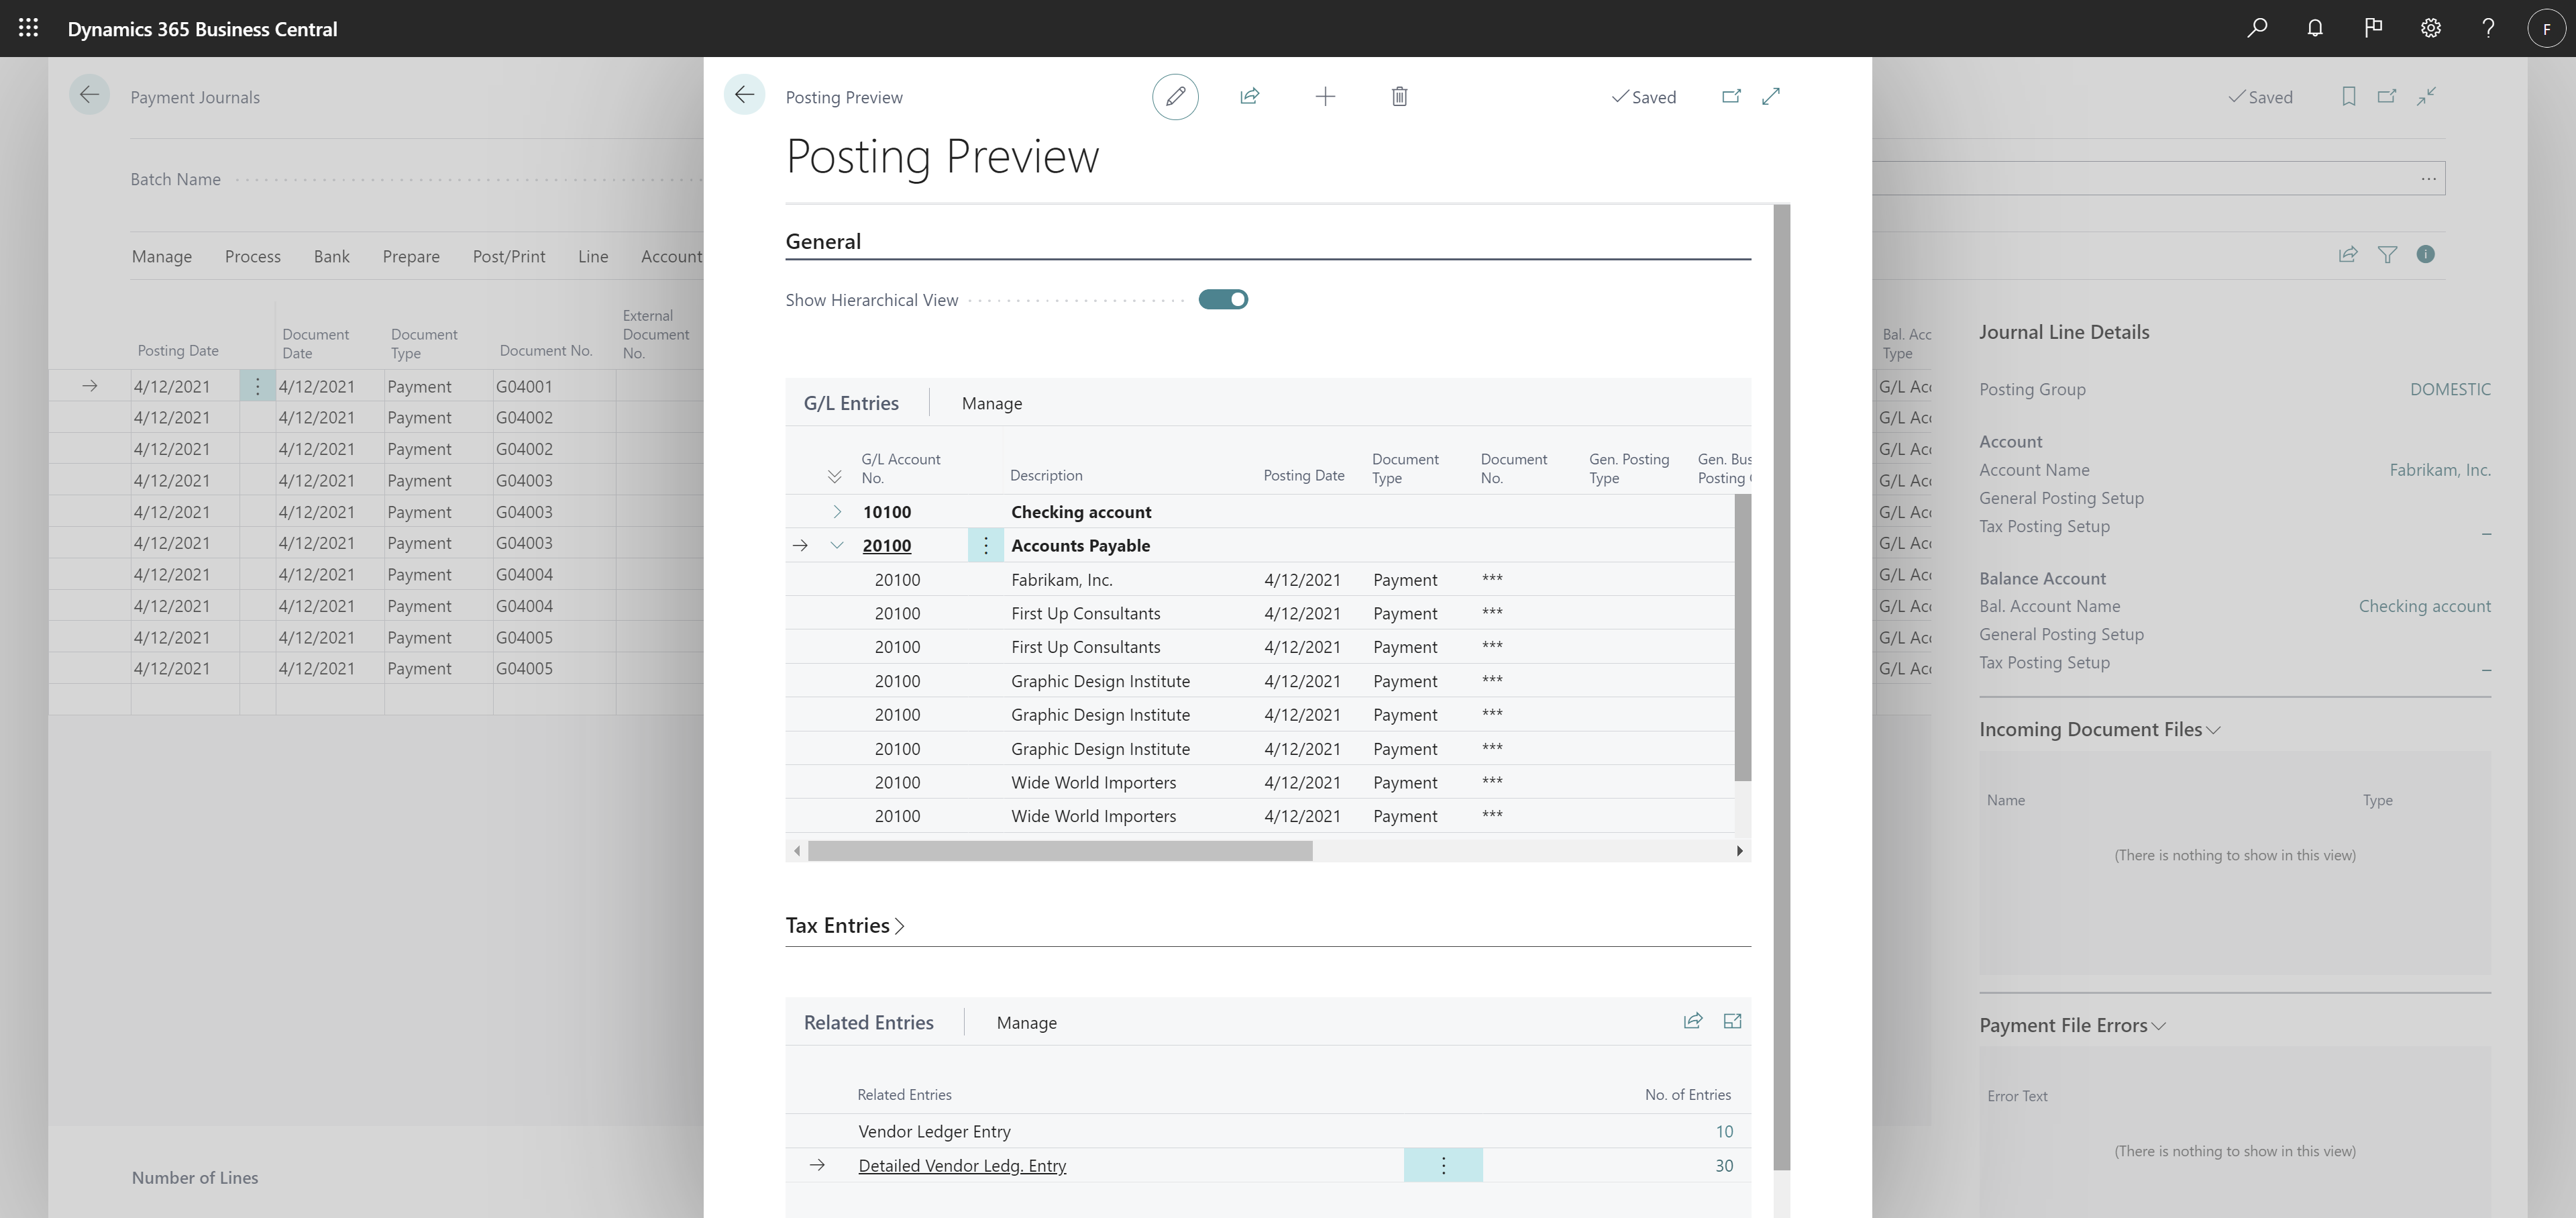2576x1218 pixels.
Task: Click the share icon in Posting Preview header
Action: click(x=1249, y=97)
